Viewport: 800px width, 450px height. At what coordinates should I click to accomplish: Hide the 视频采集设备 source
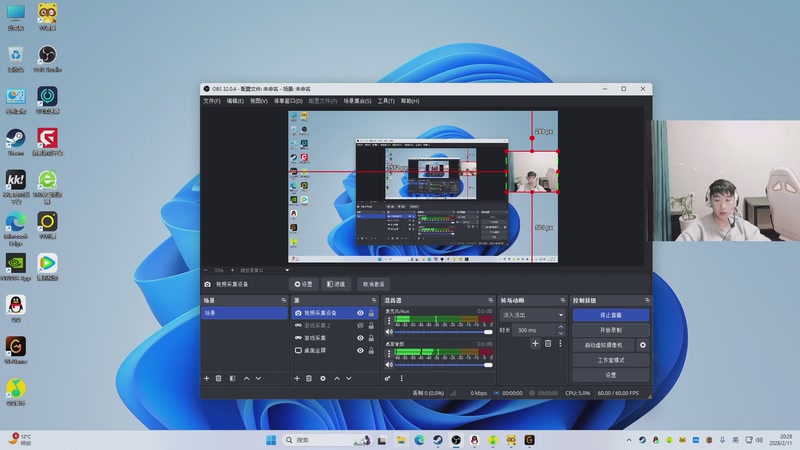click(x=360, y=313)
